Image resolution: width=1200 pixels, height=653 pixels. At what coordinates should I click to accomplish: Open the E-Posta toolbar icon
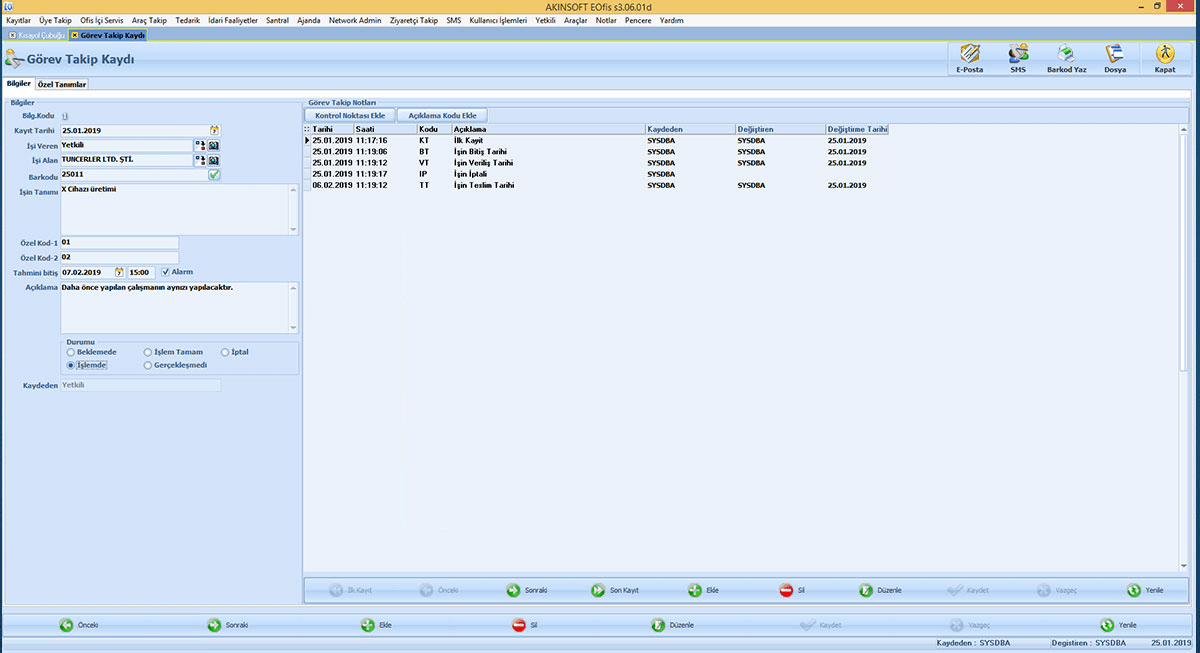(969, 59)
